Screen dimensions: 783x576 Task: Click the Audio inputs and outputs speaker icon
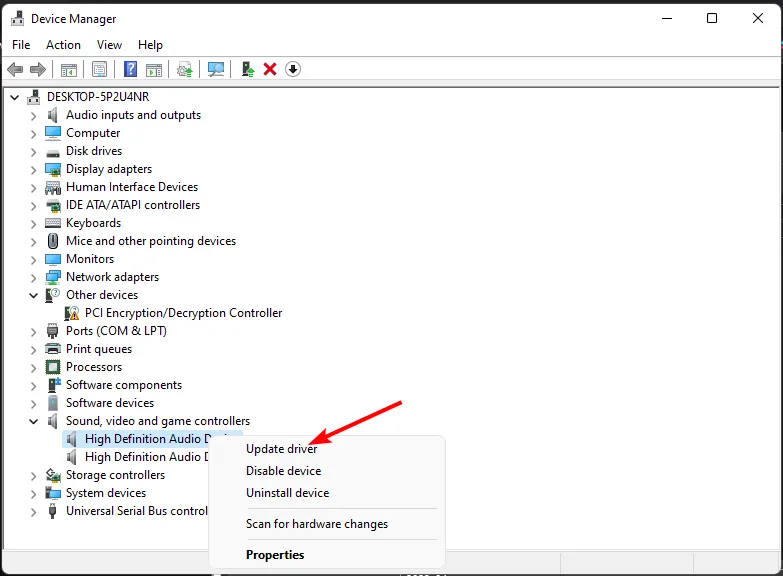52,115
